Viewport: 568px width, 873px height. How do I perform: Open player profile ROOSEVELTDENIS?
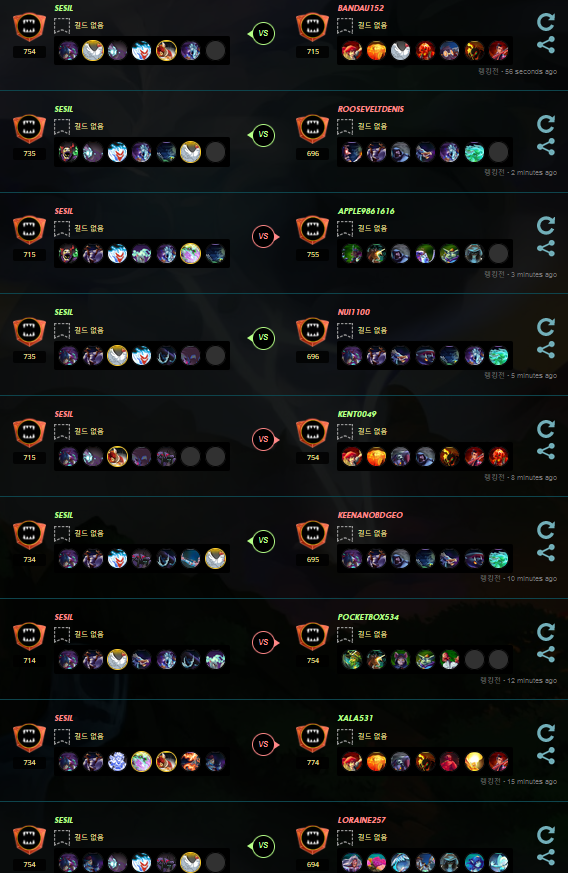tap(371, 109)
